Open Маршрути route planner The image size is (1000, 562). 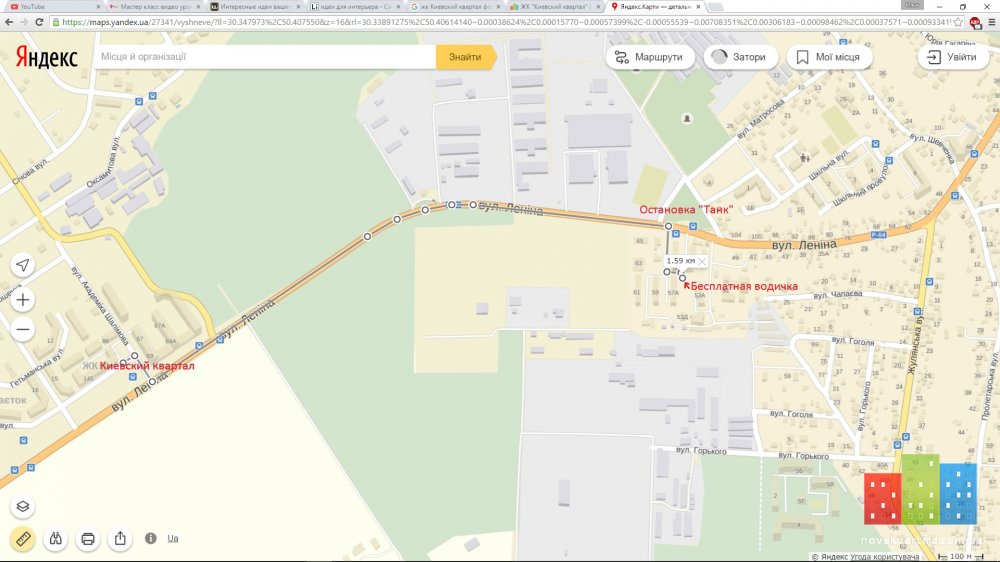649,57
